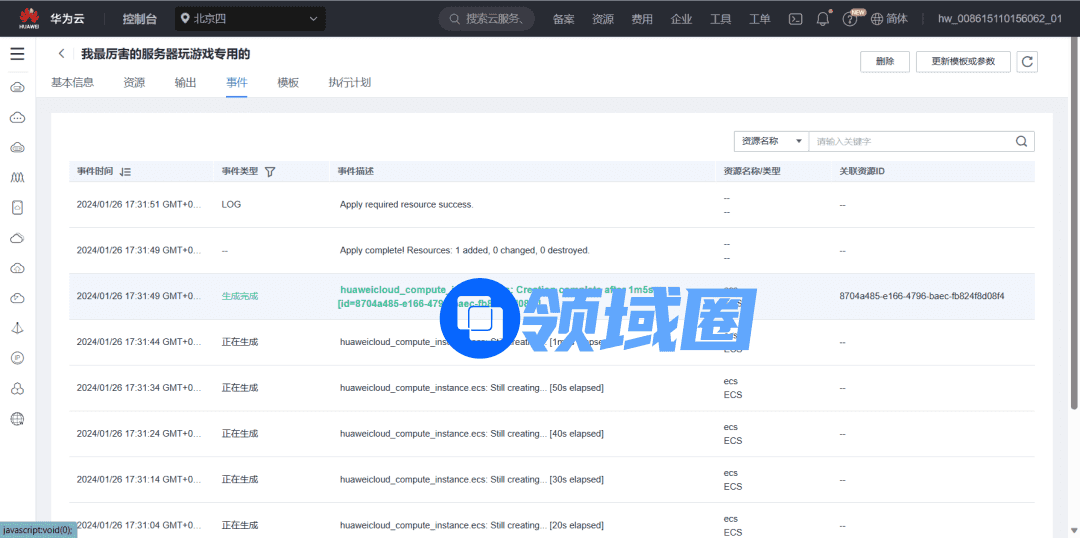Click the globe icon in left sidebar
The height and width of the screenshot is (538, 1080).
(17, 419)
